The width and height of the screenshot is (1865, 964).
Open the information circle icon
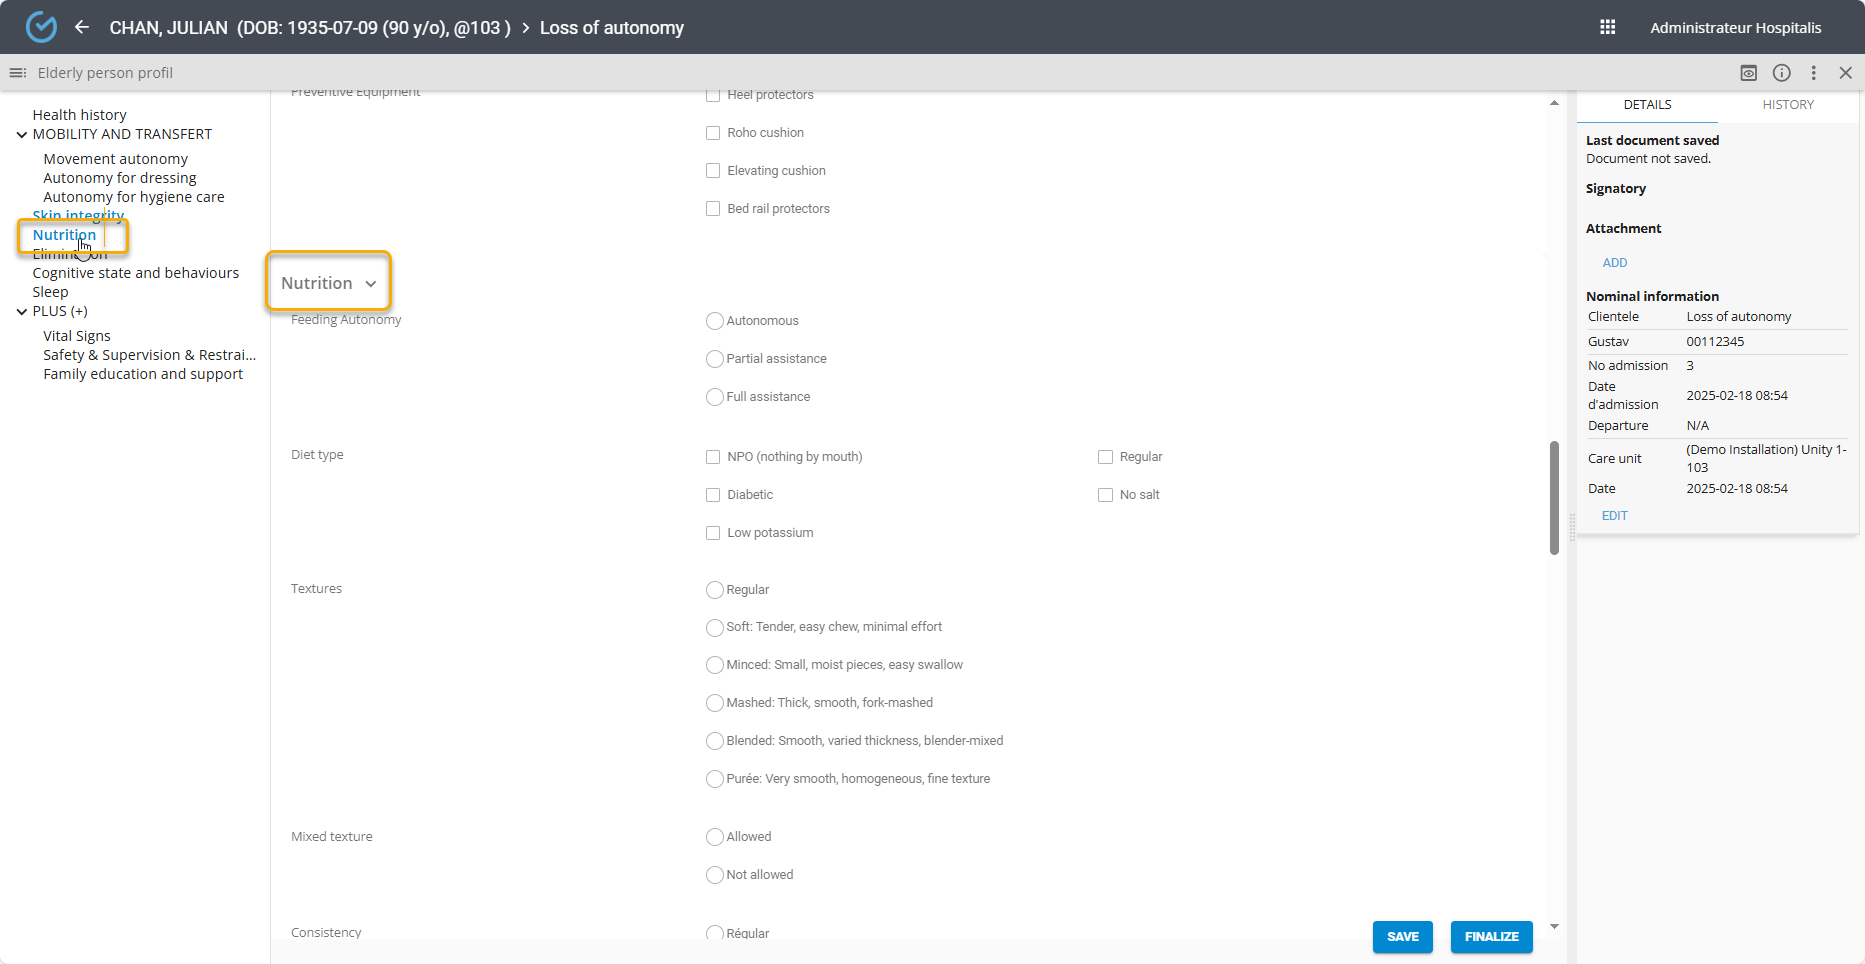tap(1781, 73)
